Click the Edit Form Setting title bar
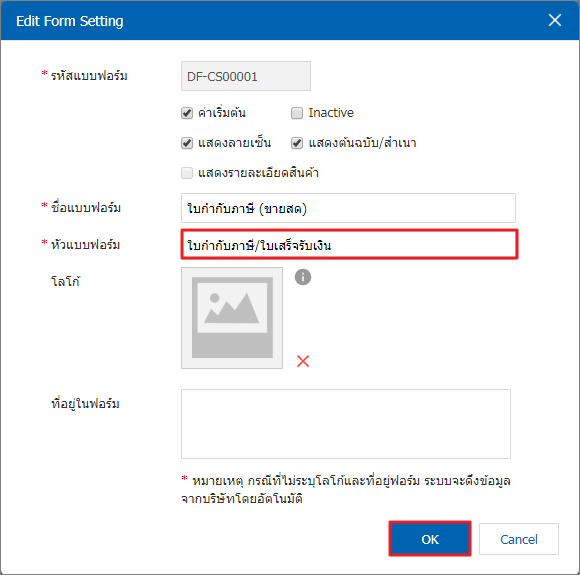 pyautogui.click(x=290, y=20)
